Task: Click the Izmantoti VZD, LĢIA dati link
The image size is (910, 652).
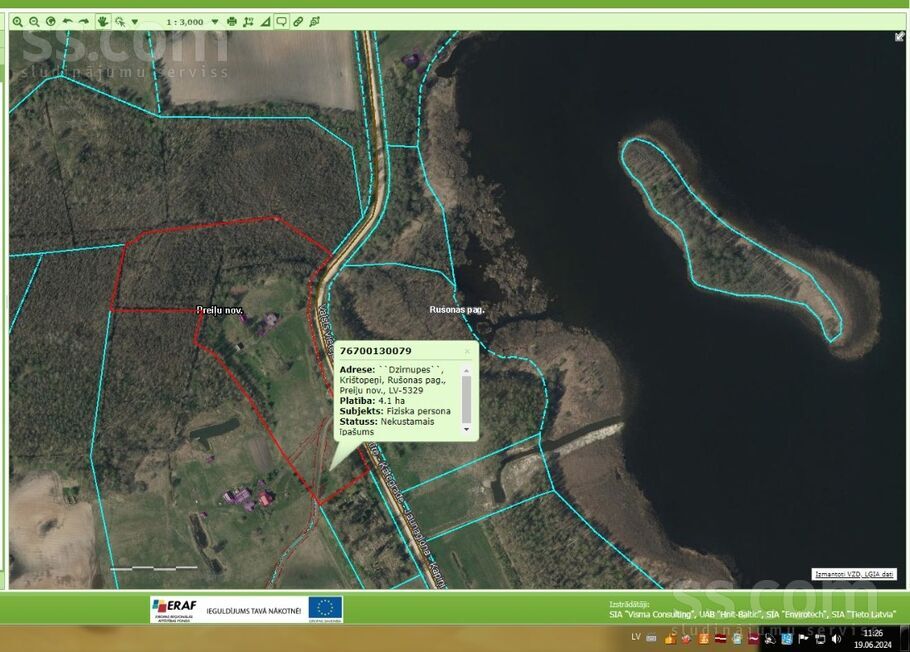Action: point(853,574)
